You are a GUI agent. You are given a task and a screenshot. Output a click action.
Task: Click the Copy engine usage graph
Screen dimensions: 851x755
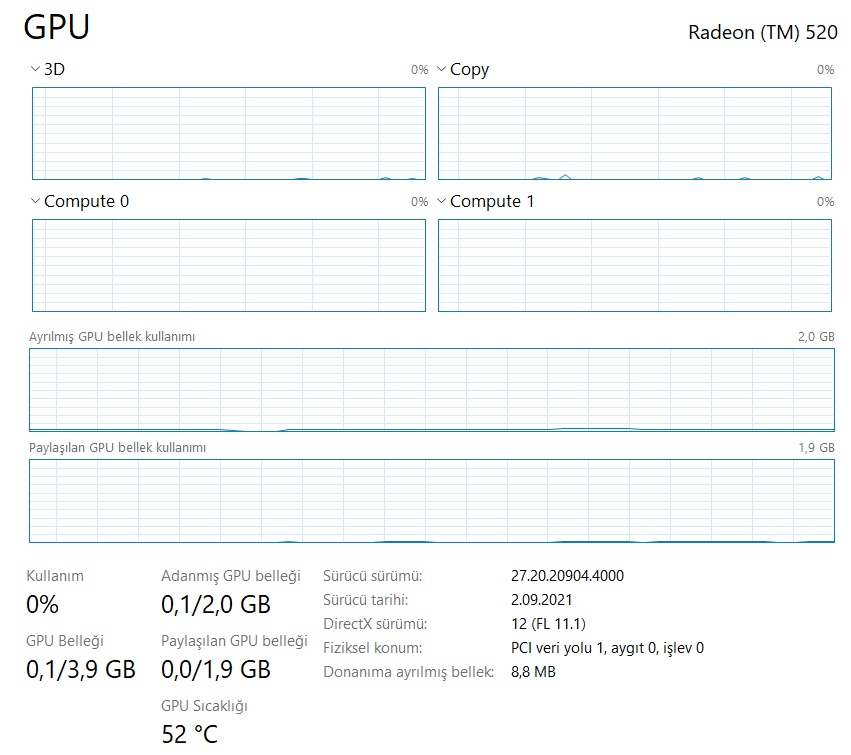click(x=634, y=134)
